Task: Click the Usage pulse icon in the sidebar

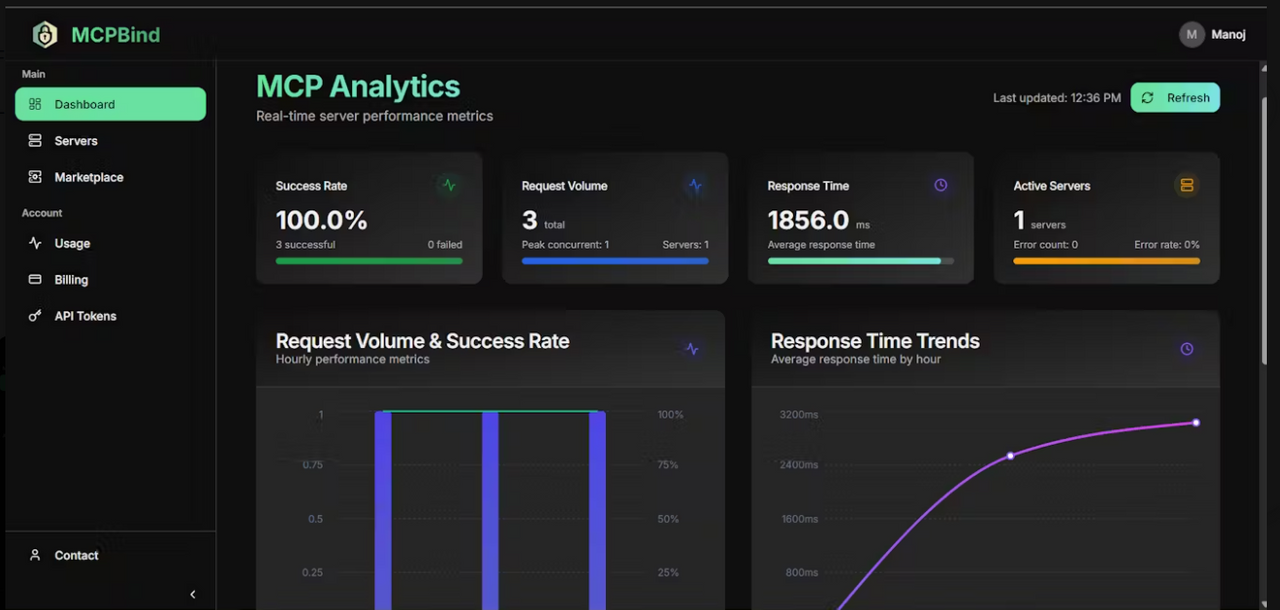Action: coord(35,243)
